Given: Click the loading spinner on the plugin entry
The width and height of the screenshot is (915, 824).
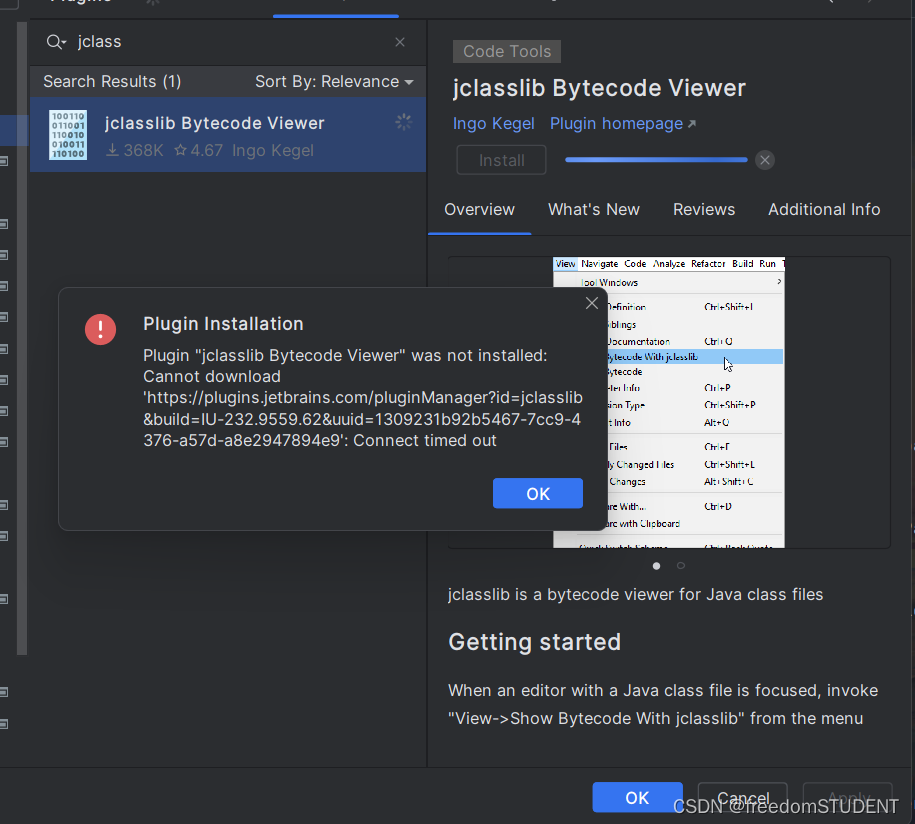Looking at the screenshot, I should 403,121.
